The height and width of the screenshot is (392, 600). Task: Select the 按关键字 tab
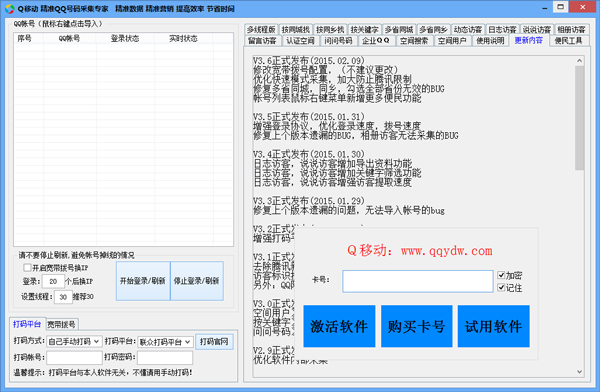coord(364,29)
